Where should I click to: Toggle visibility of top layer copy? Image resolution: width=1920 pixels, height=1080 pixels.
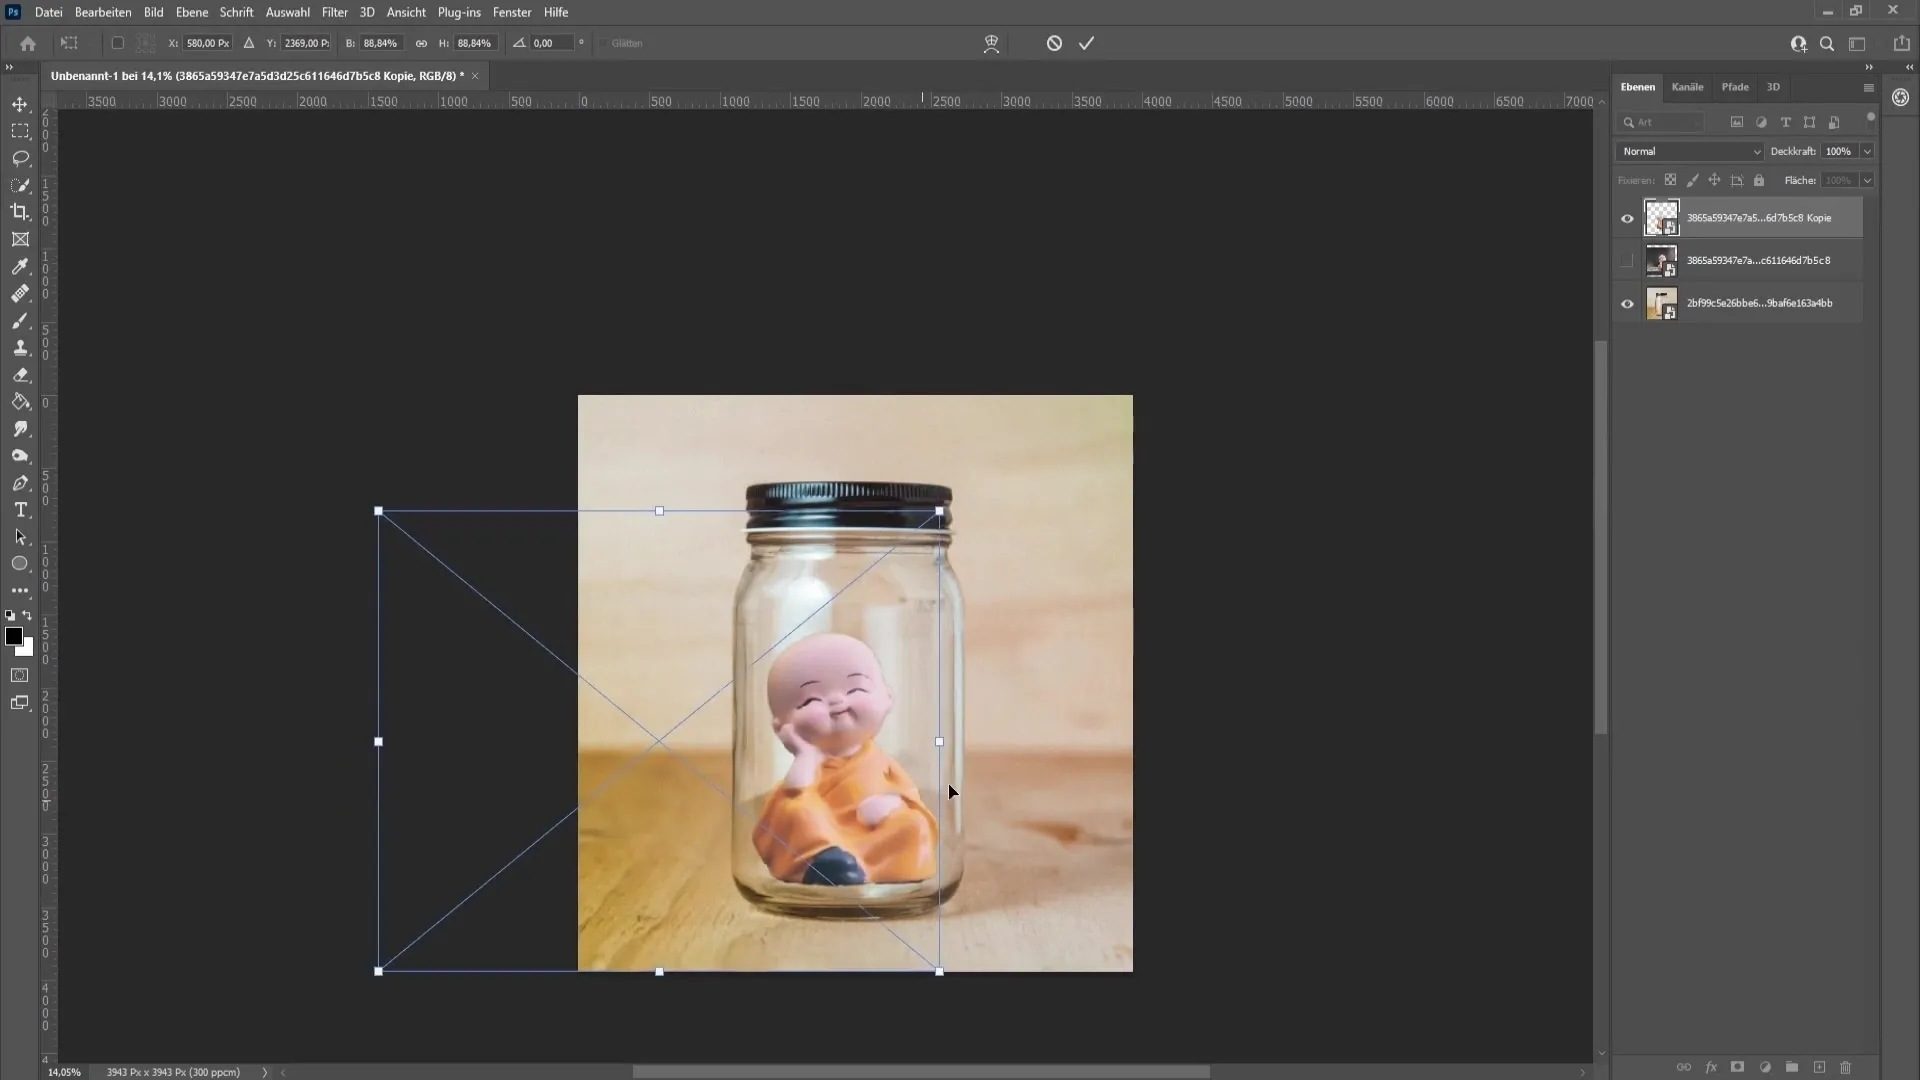point(1627,218)
